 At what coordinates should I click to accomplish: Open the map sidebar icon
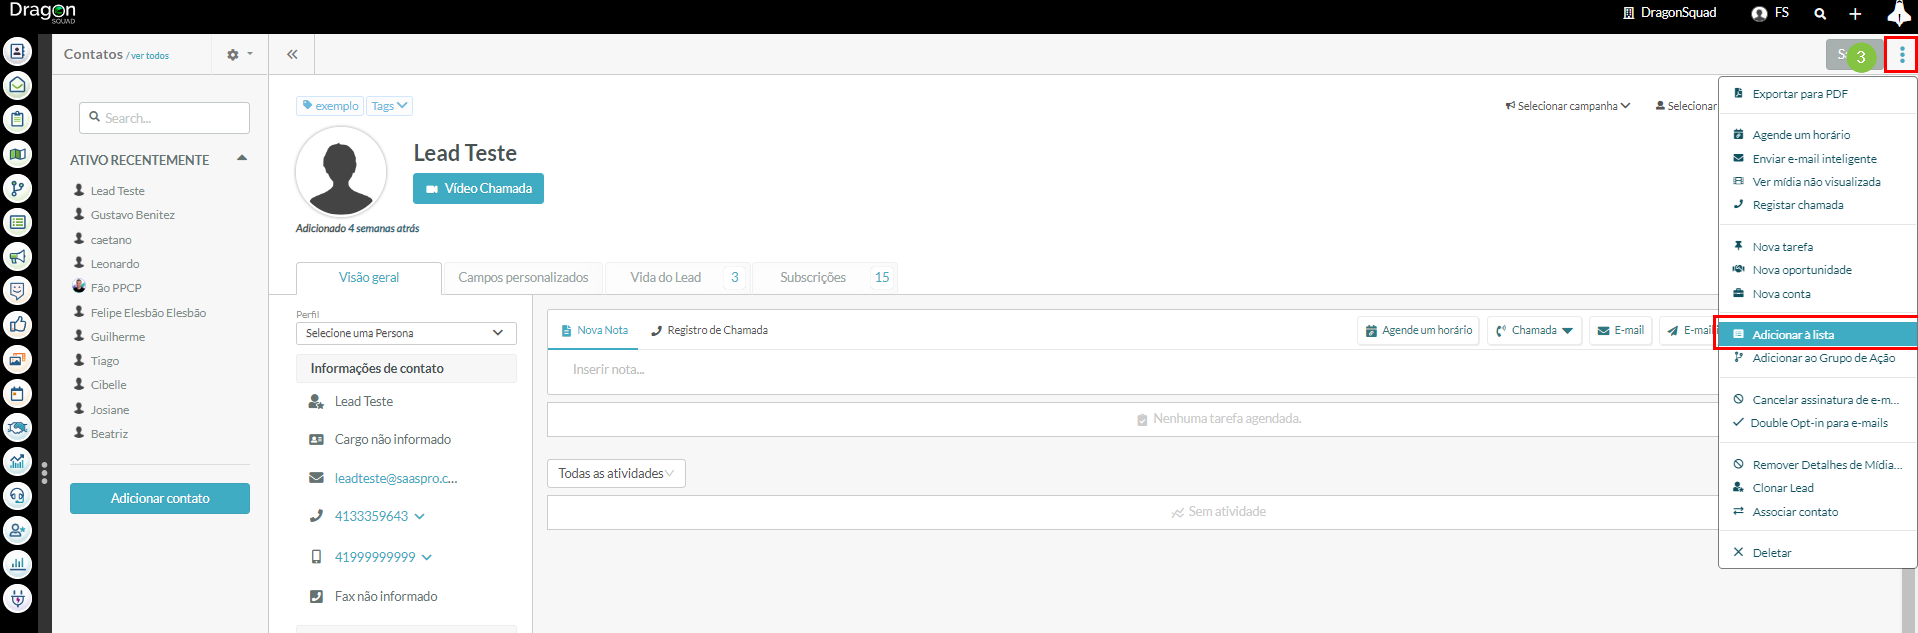click(17, 154)
